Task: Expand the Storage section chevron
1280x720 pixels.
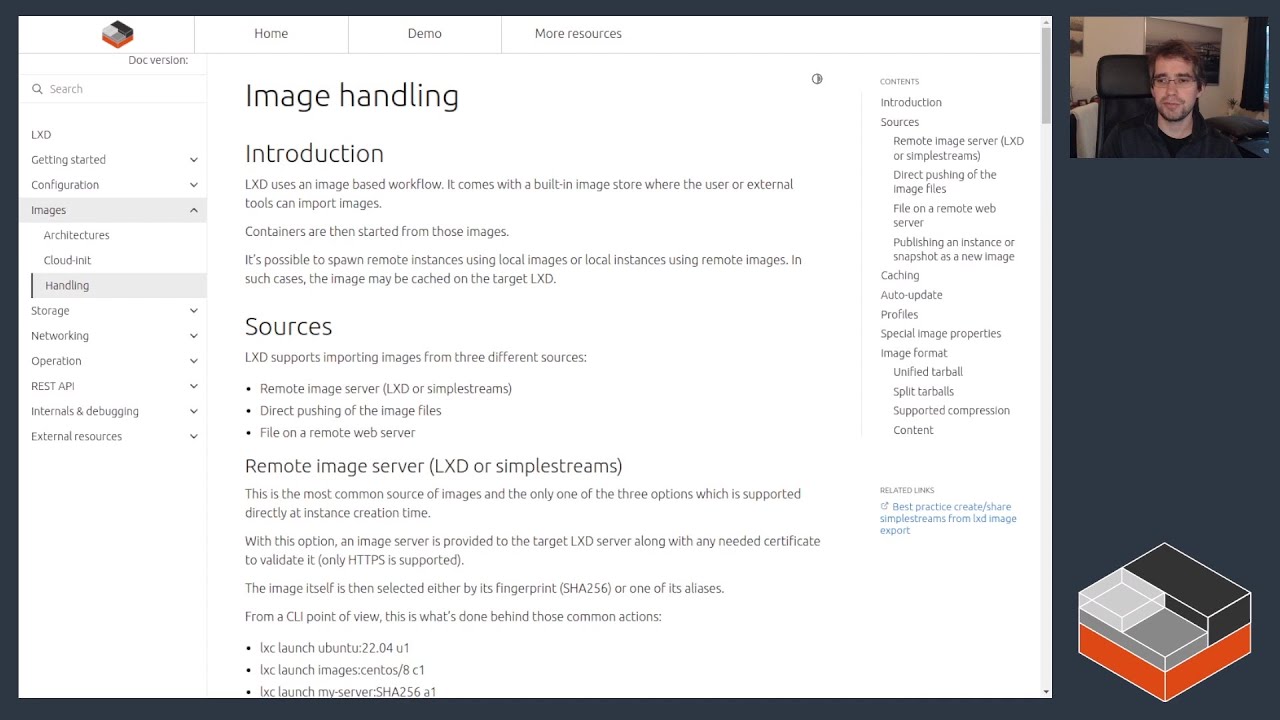Action: pyautogui.click(x=194, y=311)
